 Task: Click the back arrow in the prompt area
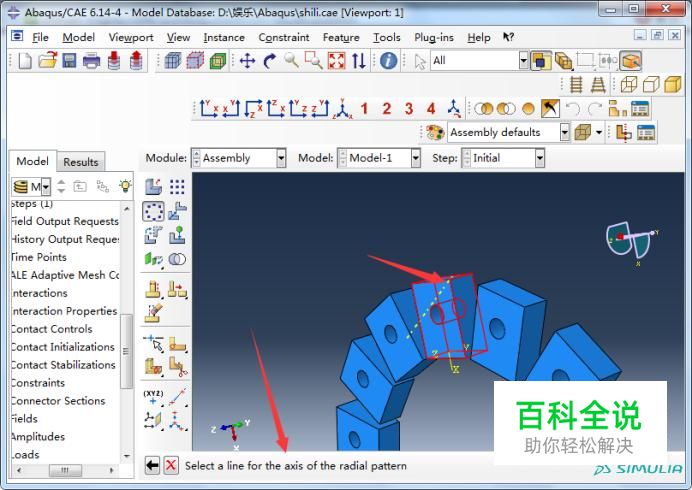pyautogui.click(x=152, y=465)
